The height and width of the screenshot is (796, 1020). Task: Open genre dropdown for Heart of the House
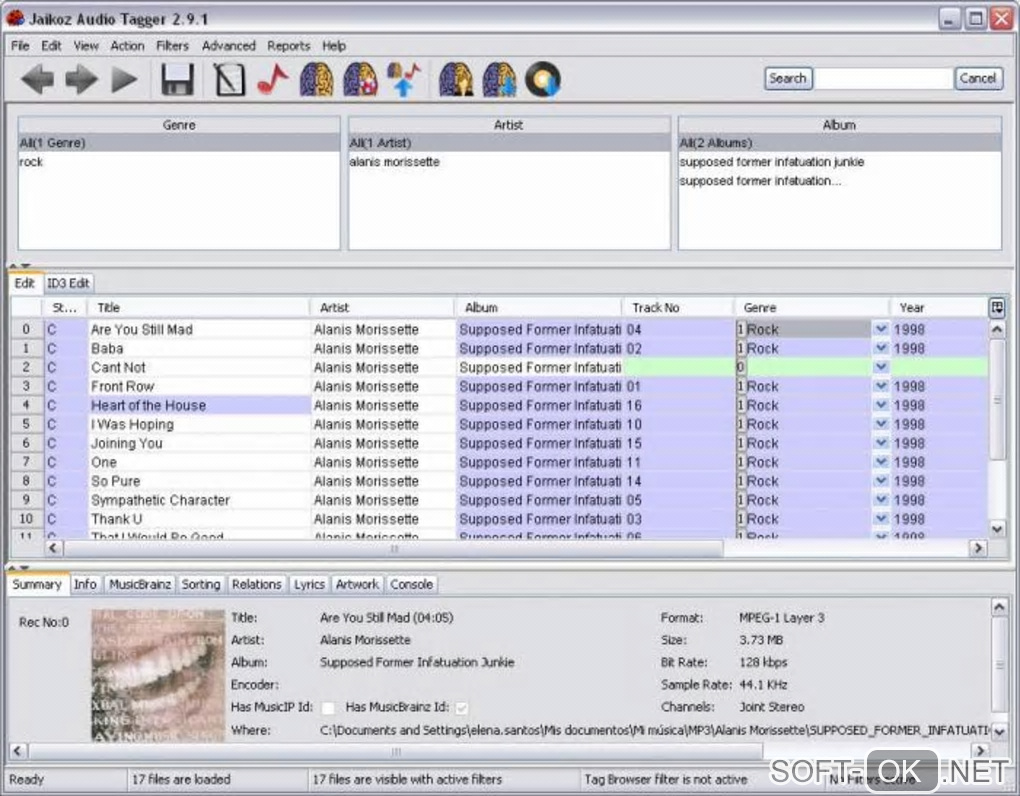pyautogui.click(x=881, y=405)
